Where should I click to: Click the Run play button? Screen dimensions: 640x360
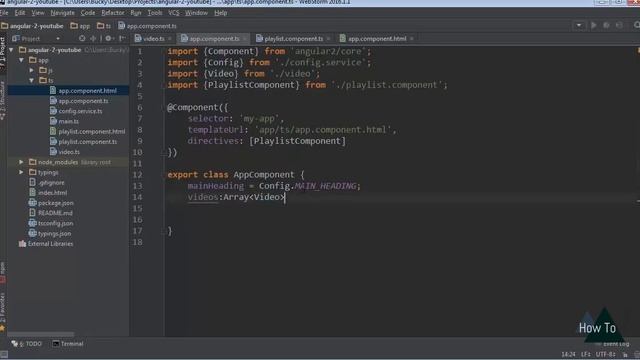(593, 25)
